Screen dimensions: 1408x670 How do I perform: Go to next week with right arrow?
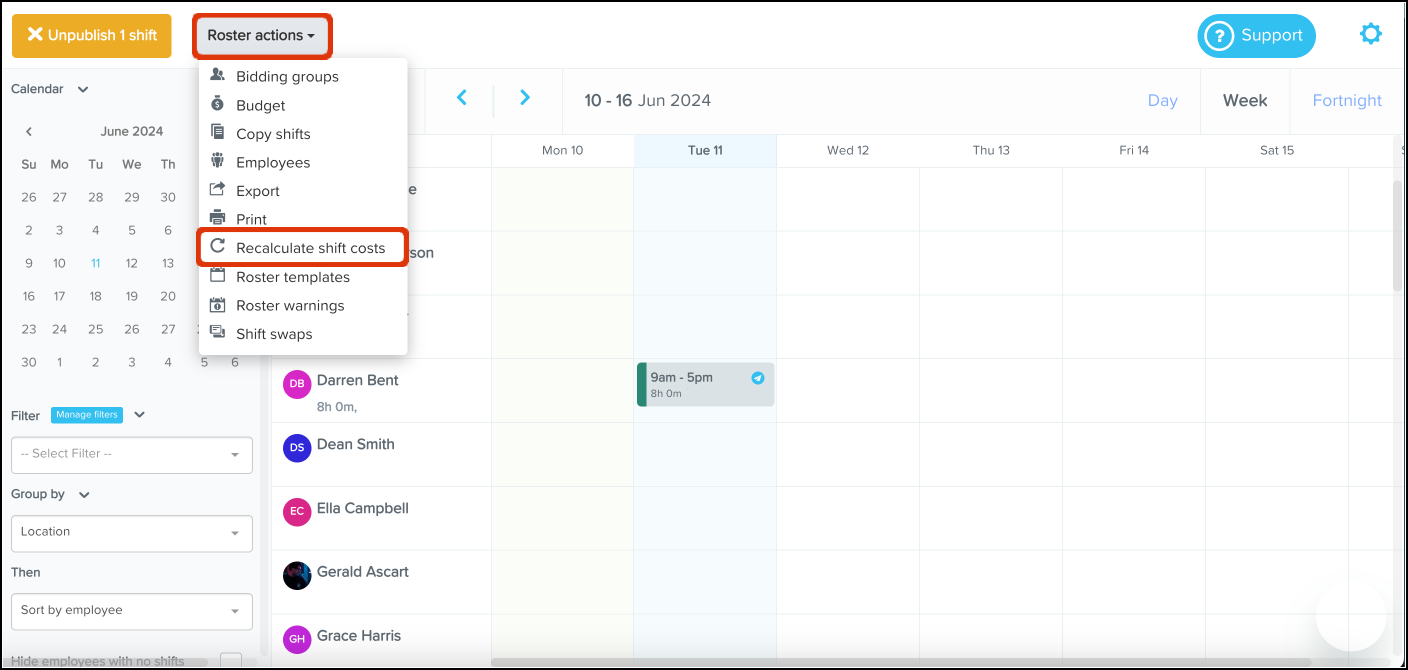coord(525,98)
